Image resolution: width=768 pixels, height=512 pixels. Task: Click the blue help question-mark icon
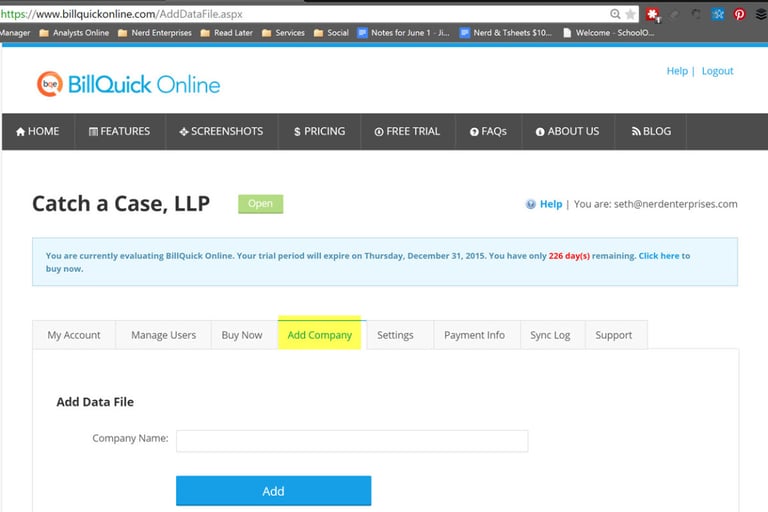pyautogui.click(x=530, y=204)
